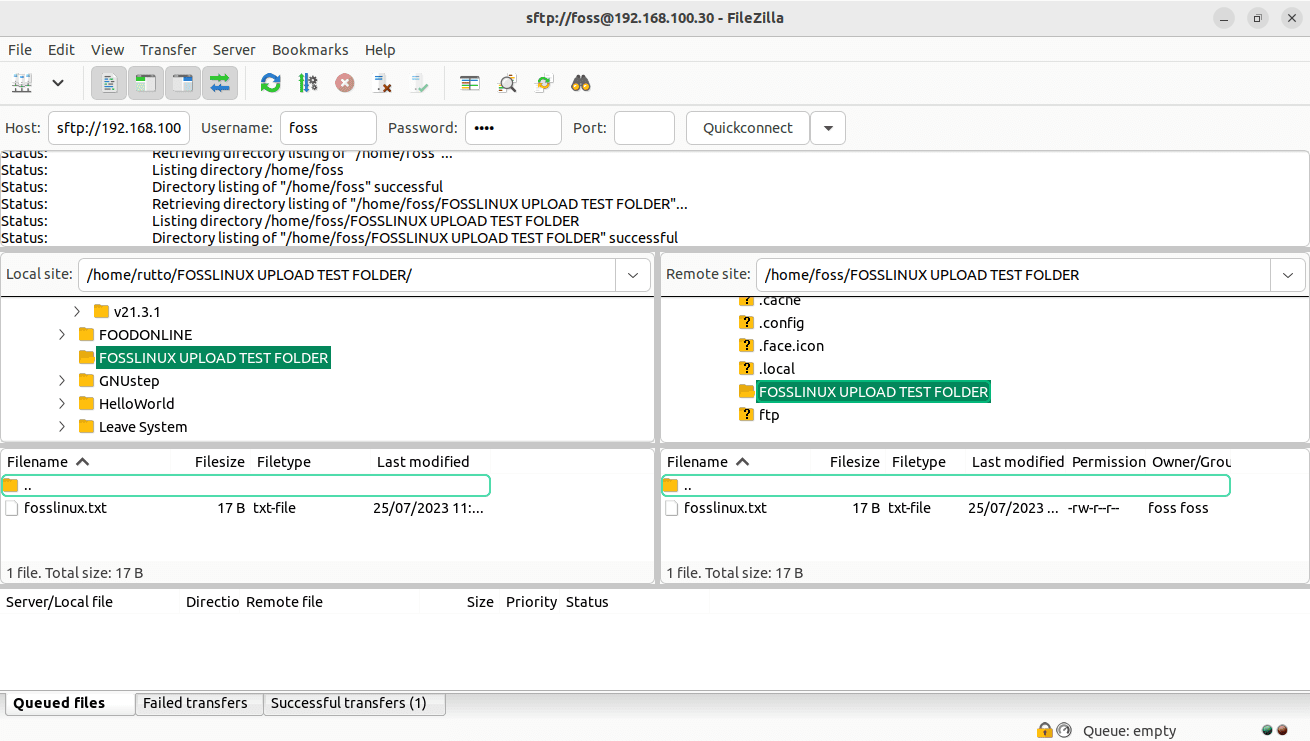Open the Transfer menu
1310x741 pixels.
point(168,49)
